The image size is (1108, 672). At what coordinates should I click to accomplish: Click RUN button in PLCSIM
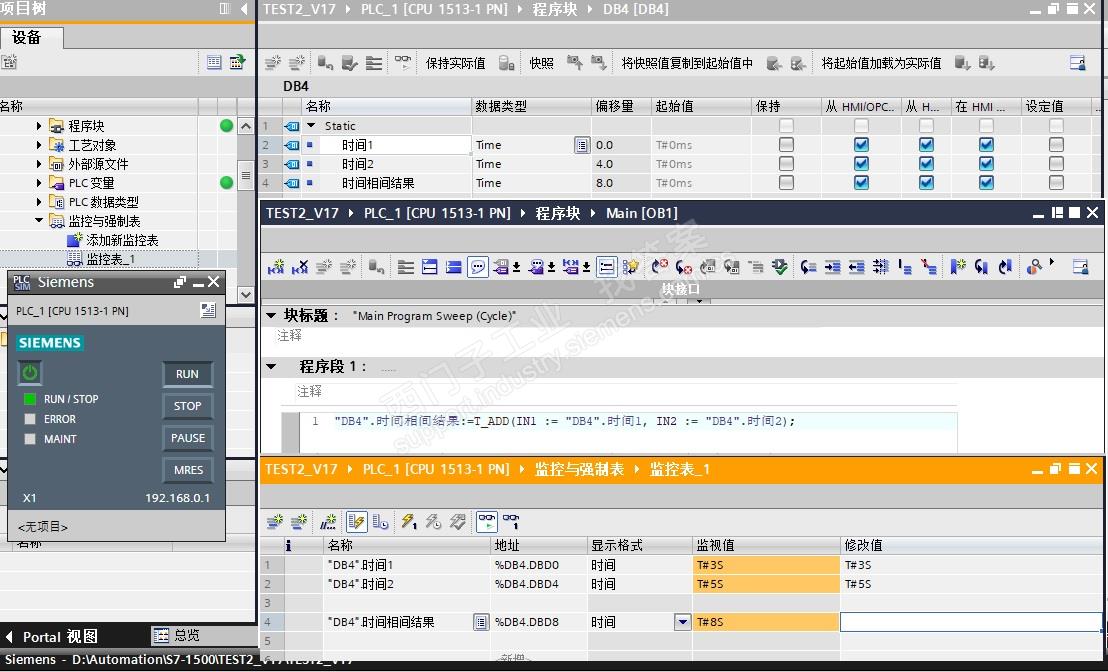187,374
